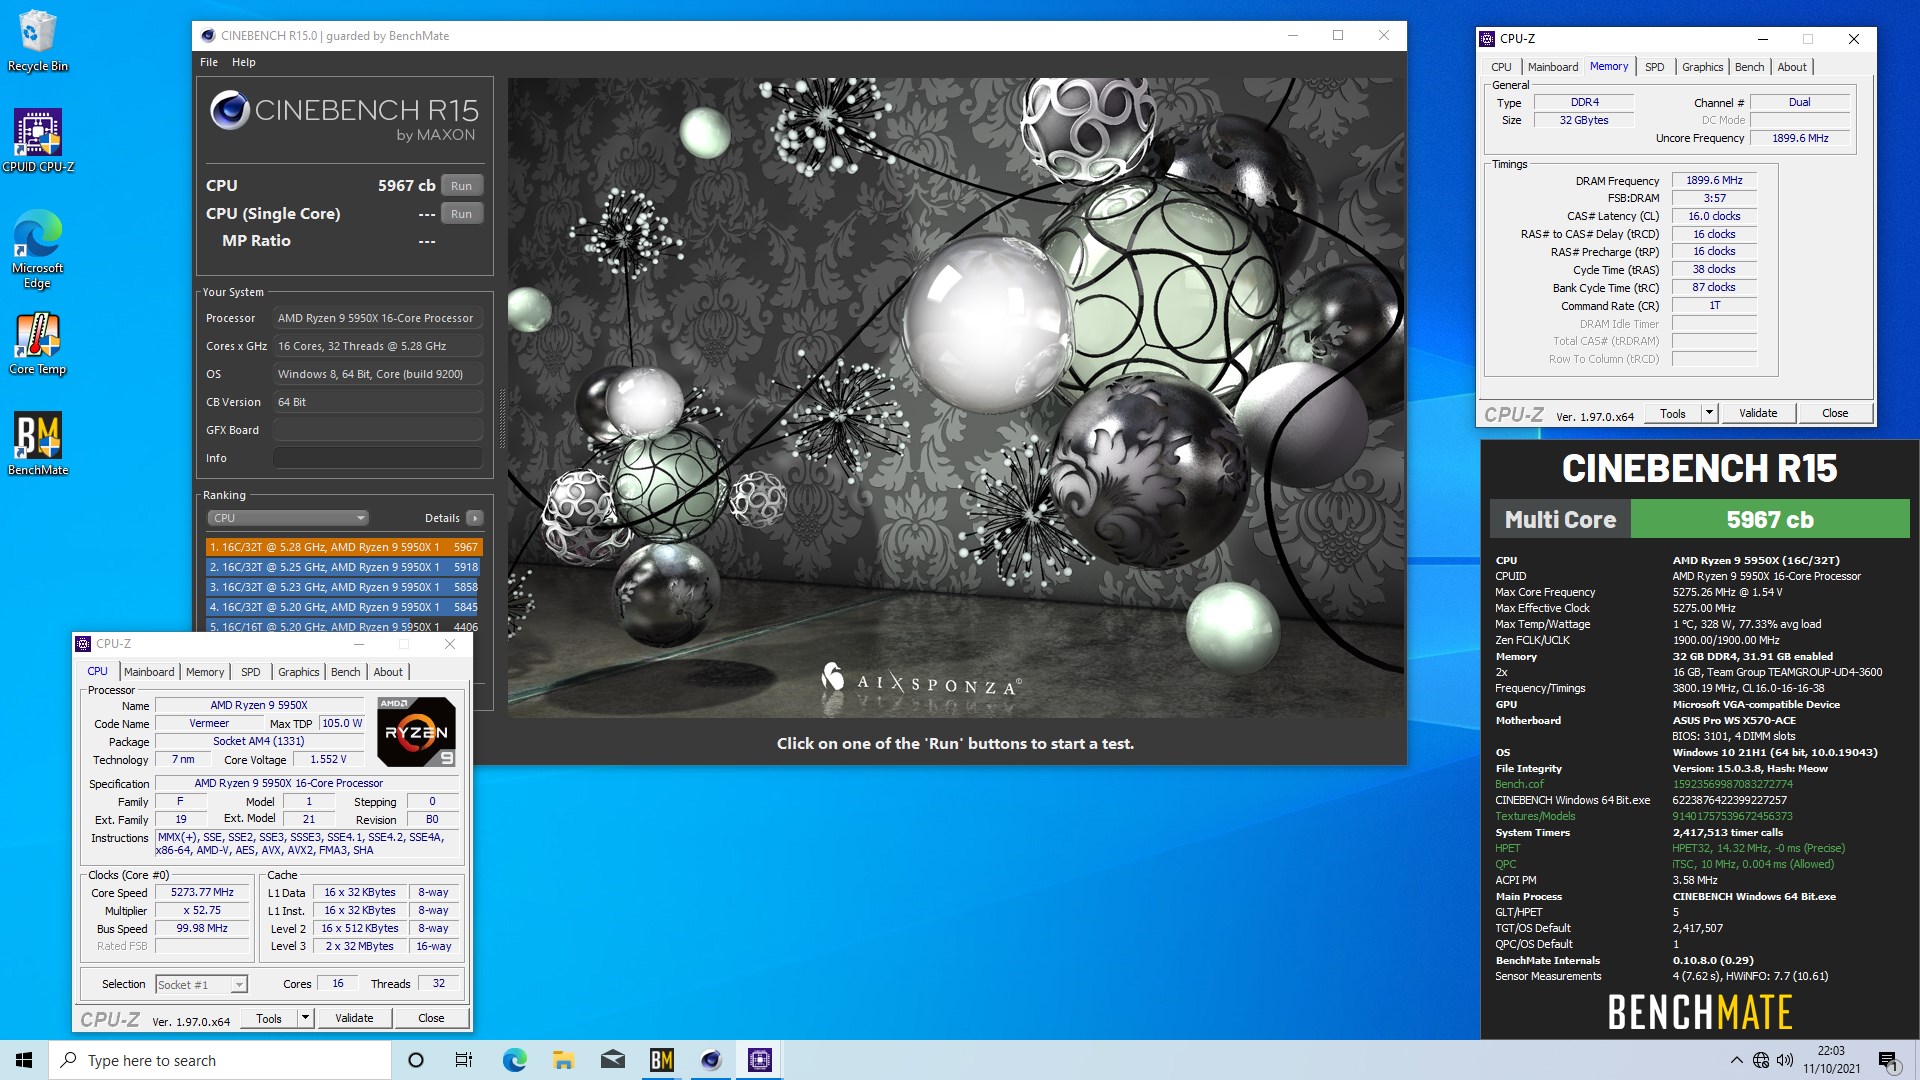
Task: Switch to SPD tab in lower CPU-Z
Action: [251, 672]
